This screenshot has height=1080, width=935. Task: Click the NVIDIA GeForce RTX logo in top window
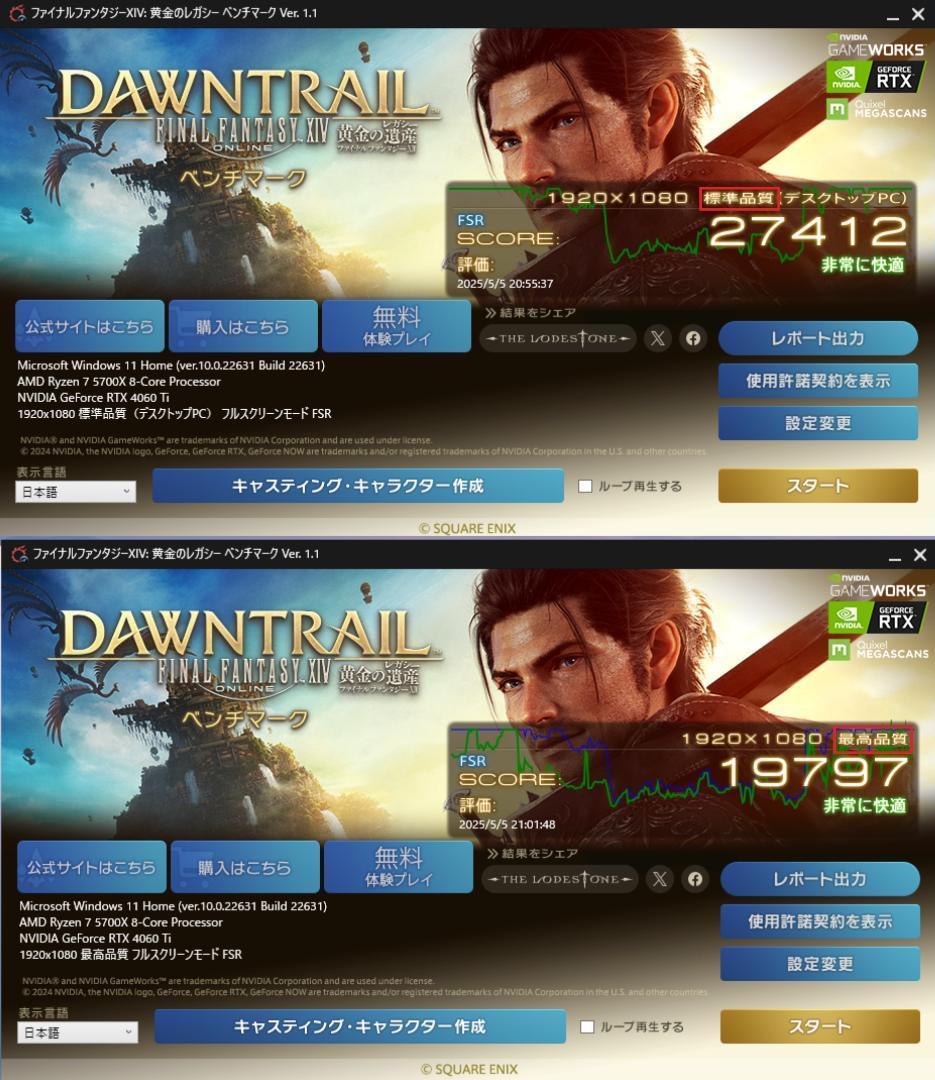tap(875, 76)
